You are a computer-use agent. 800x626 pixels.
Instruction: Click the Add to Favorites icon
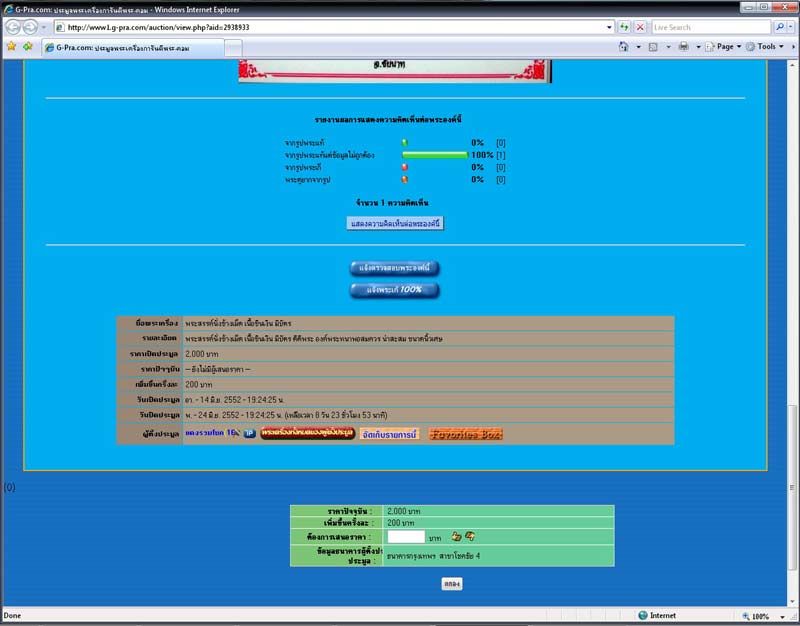point(28,46)
